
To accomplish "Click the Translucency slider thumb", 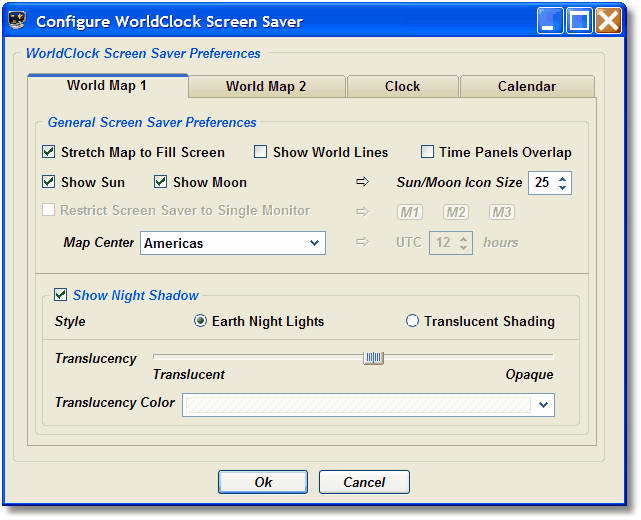I will click(373, 358).
